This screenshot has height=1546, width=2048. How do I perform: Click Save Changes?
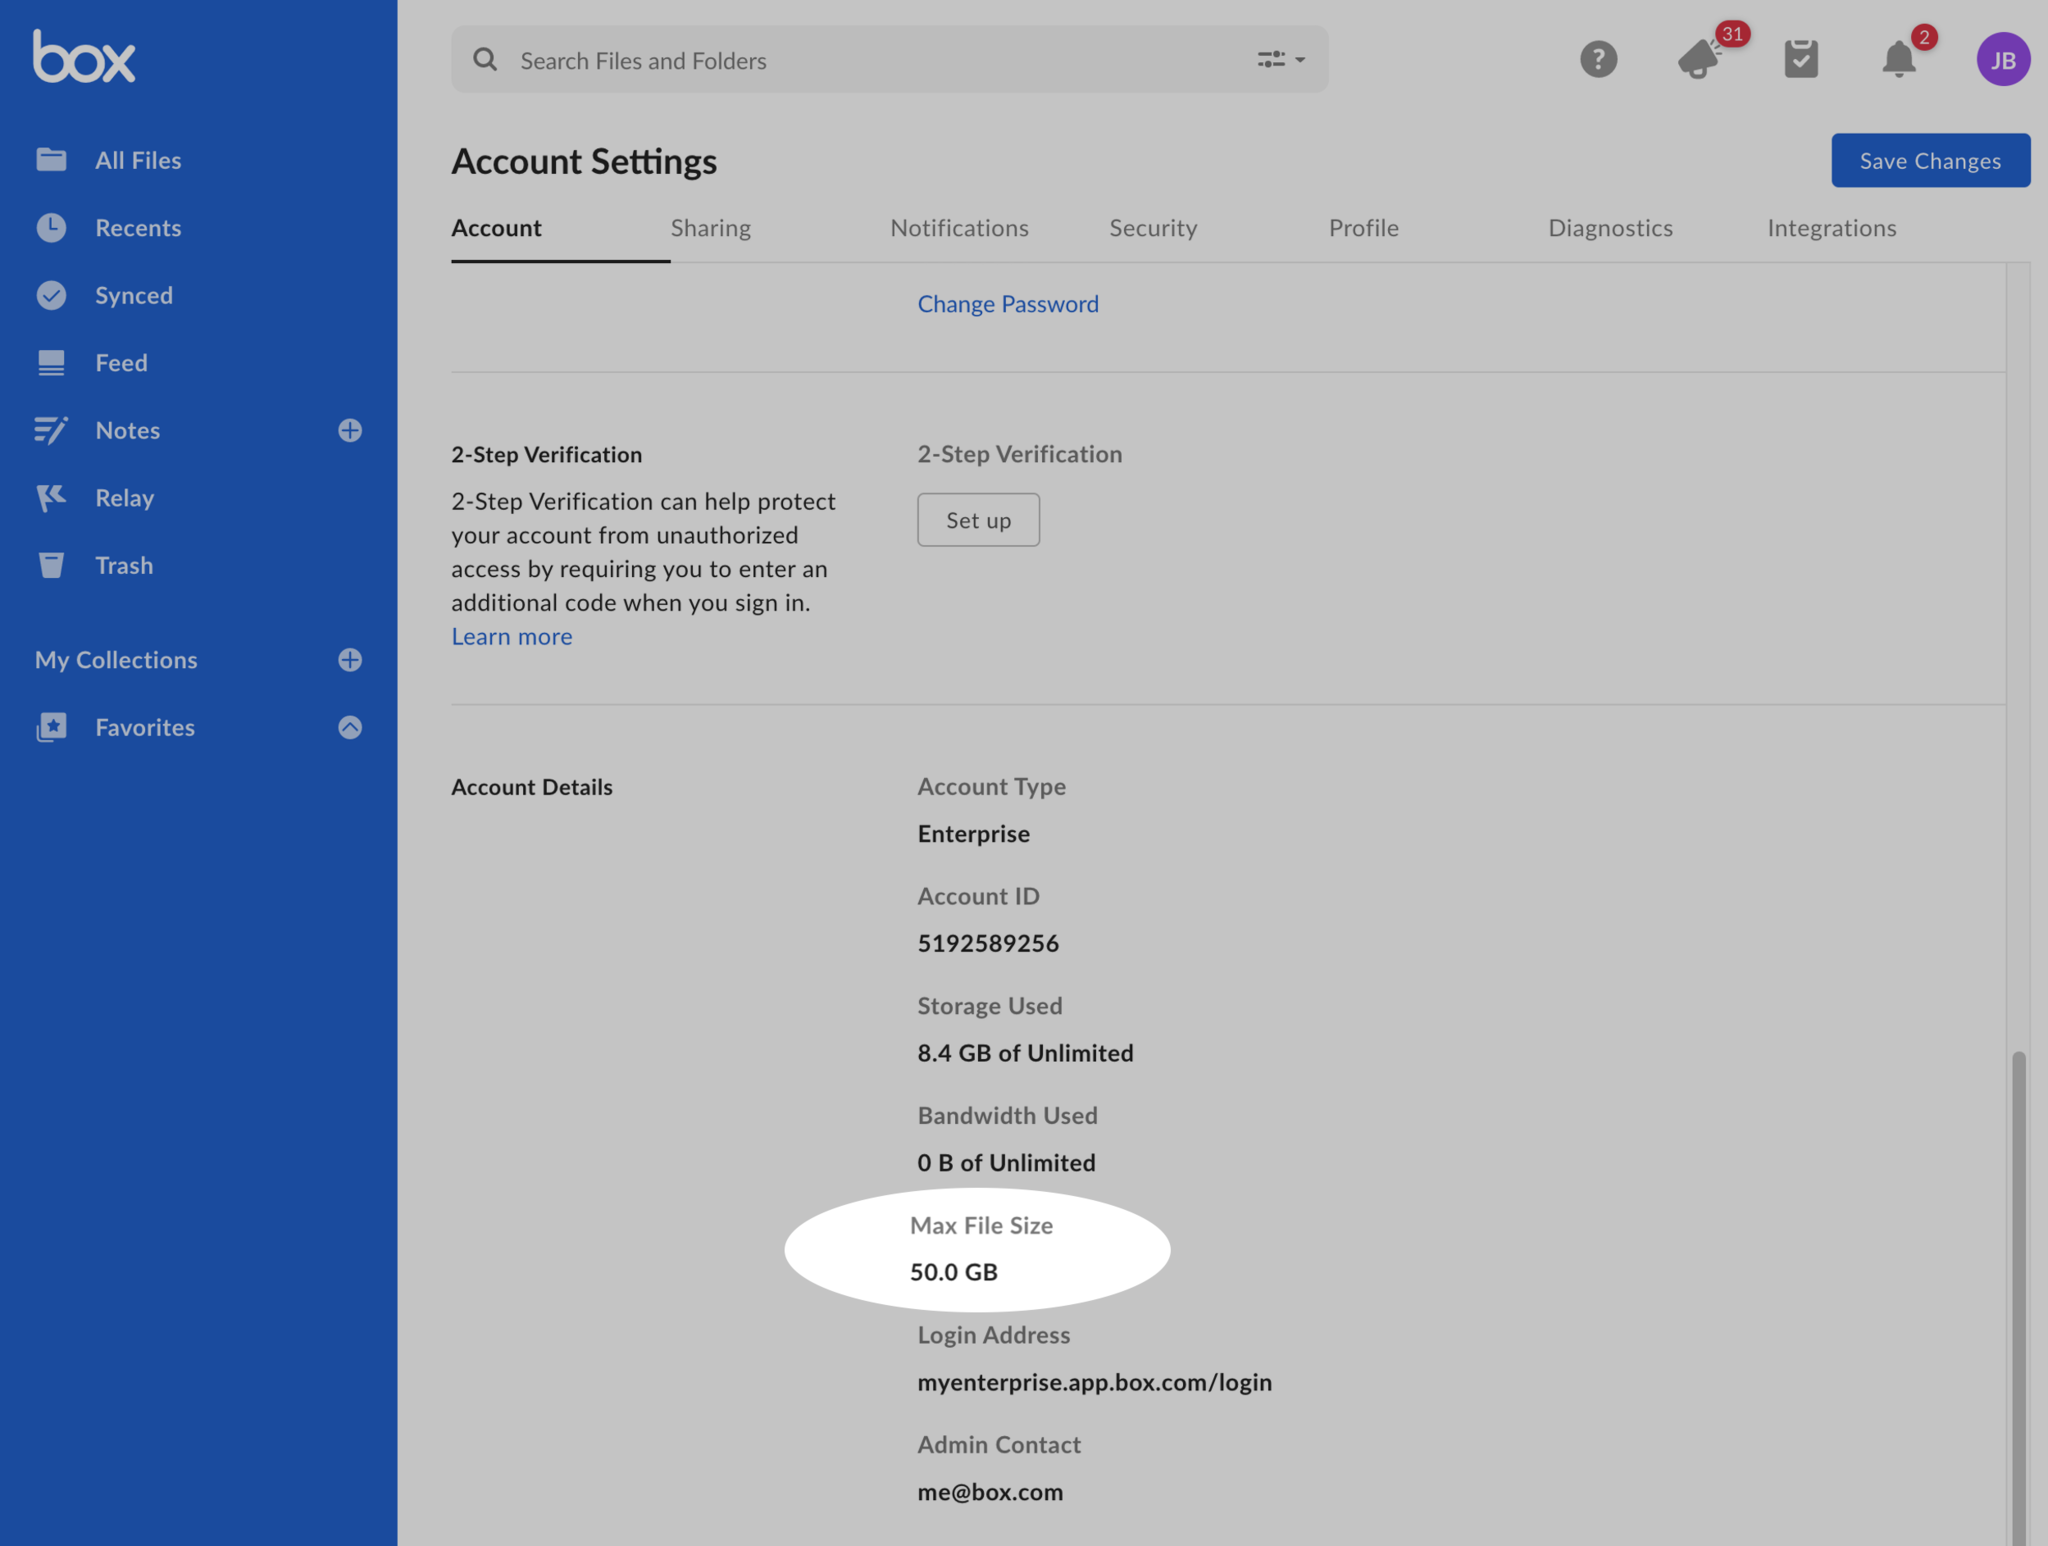1930,160
